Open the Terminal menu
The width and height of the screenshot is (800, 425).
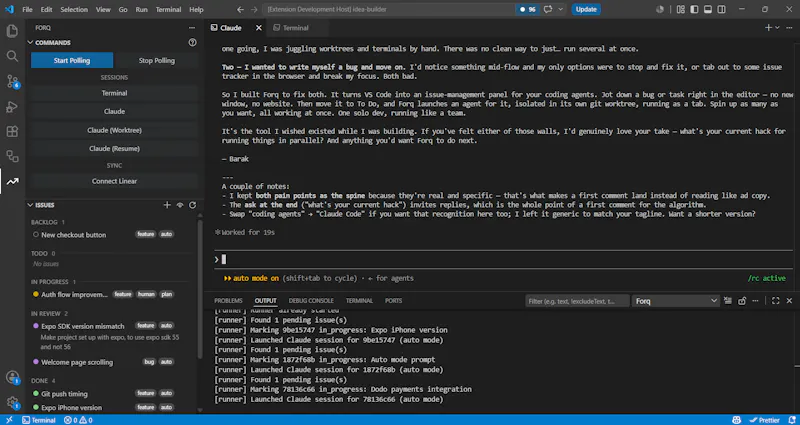(x=168, y=9)
